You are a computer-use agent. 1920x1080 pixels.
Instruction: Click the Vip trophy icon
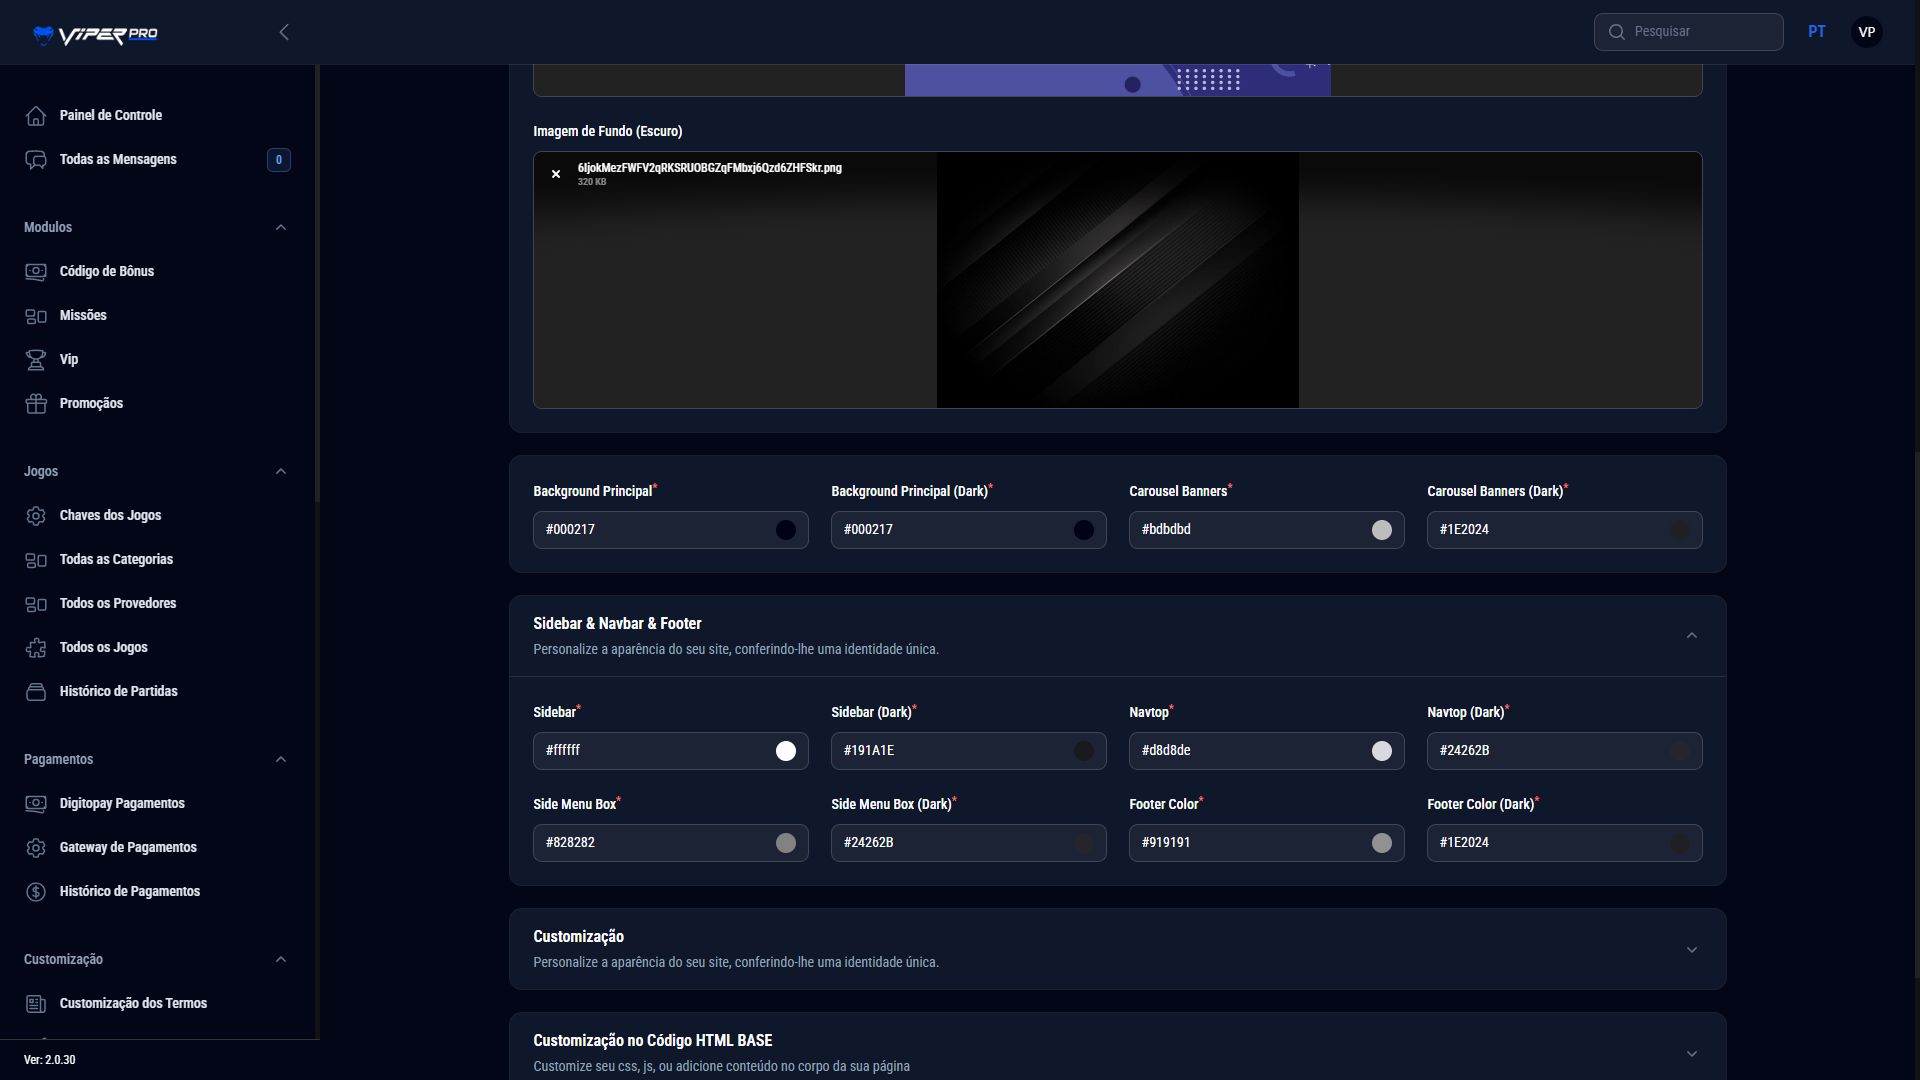(36, 360)
